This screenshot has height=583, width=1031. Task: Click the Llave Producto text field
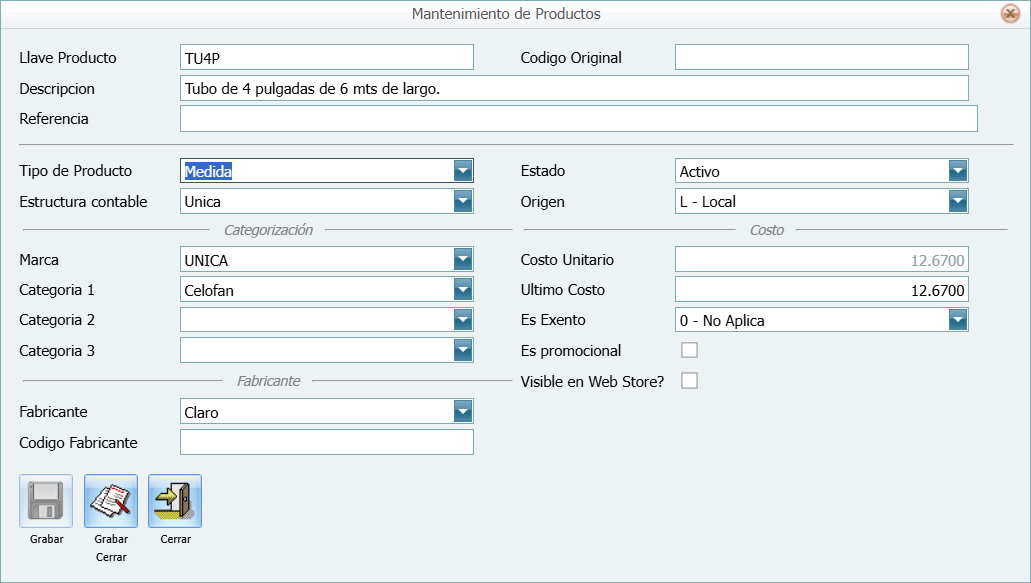[x=326, y=58]
